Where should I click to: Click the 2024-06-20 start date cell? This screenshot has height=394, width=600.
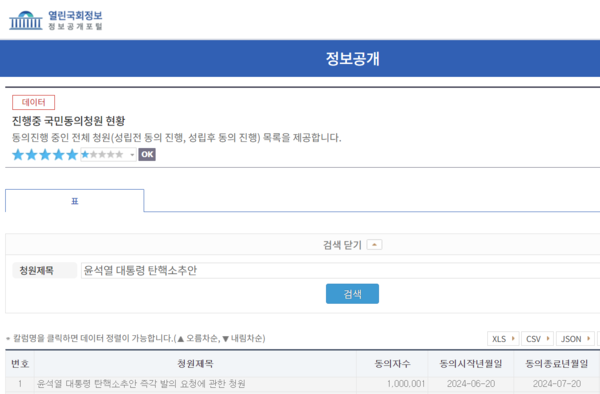tap(471, 384)
